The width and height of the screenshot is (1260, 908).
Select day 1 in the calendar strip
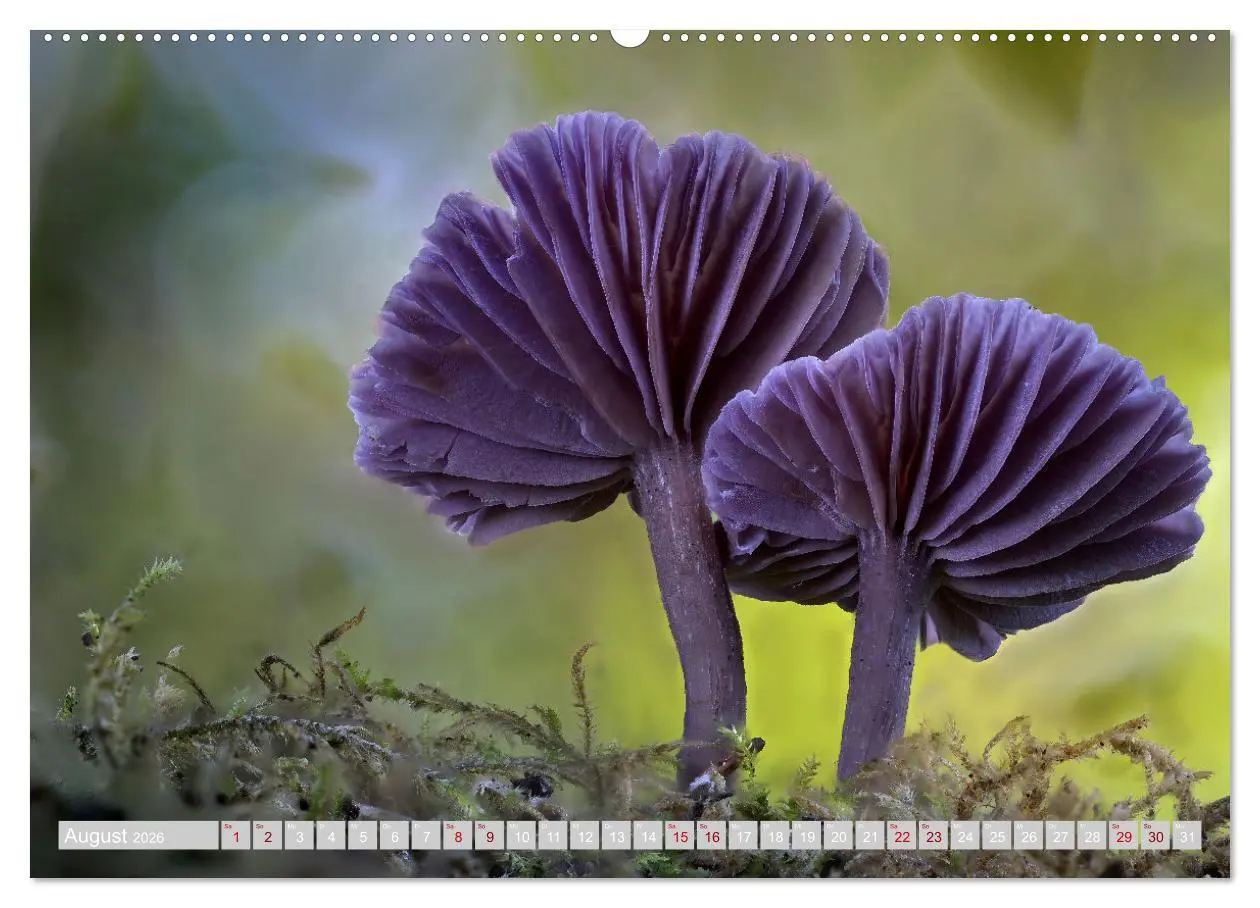coord(235,836)
